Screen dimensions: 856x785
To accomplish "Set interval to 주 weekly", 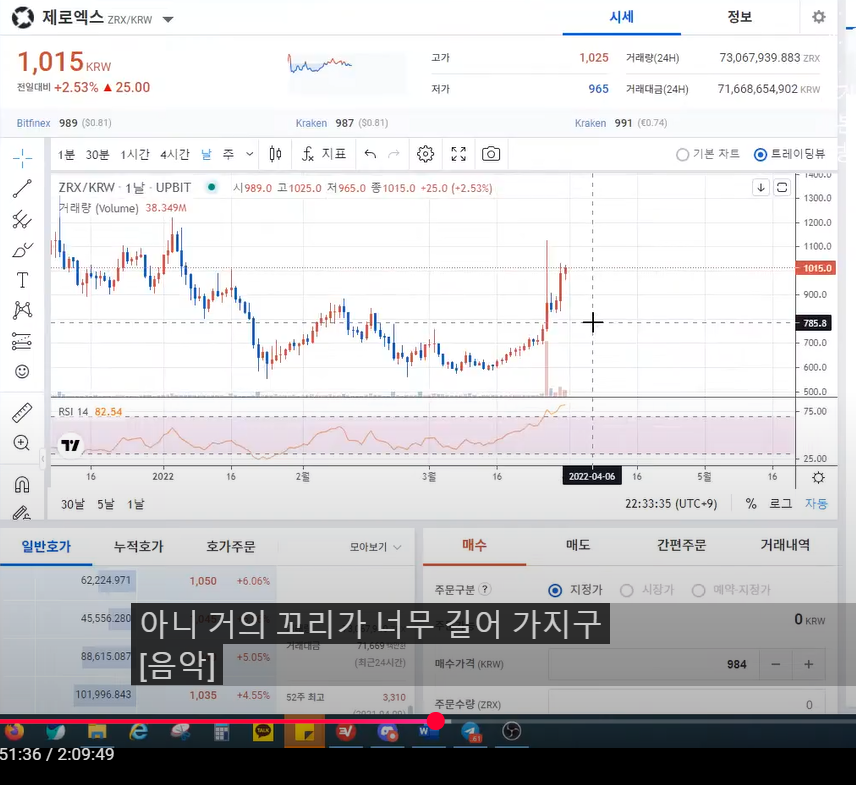I will [229, 155].
